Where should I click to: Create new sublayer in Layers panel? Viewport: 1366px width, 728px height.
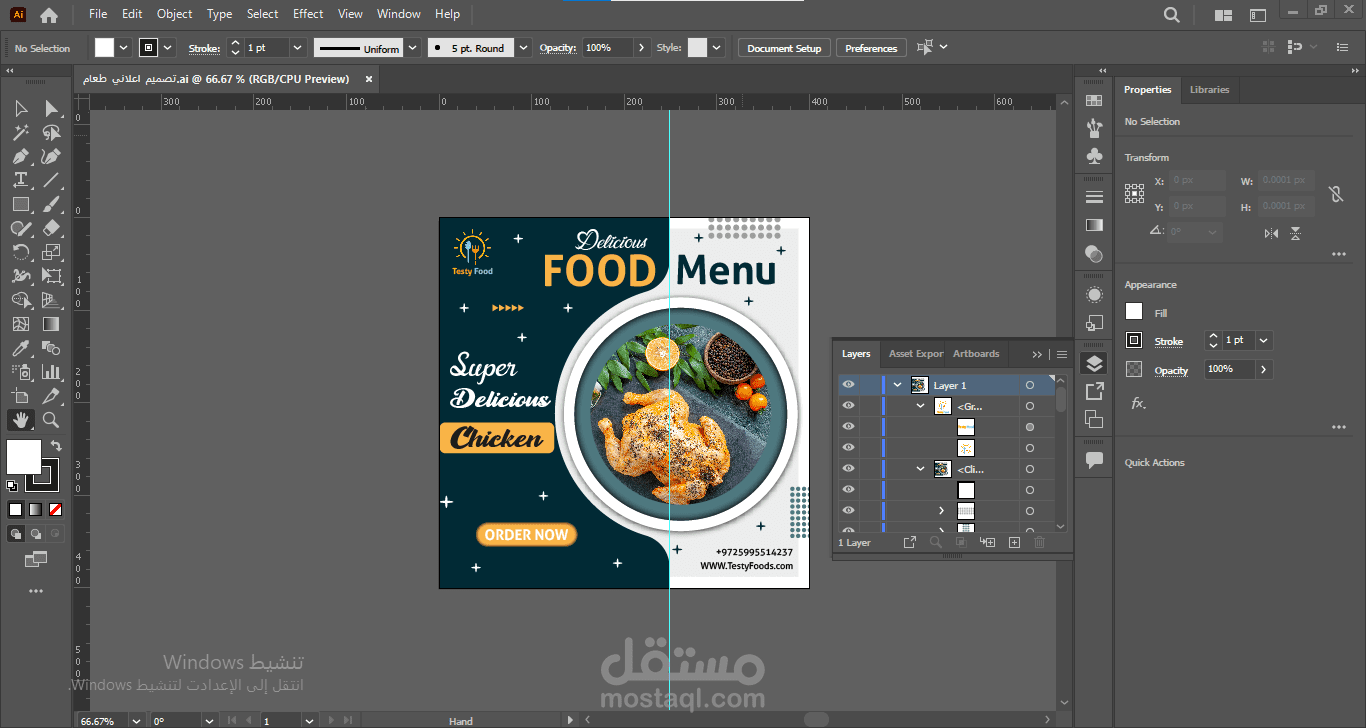coord(988,542)
